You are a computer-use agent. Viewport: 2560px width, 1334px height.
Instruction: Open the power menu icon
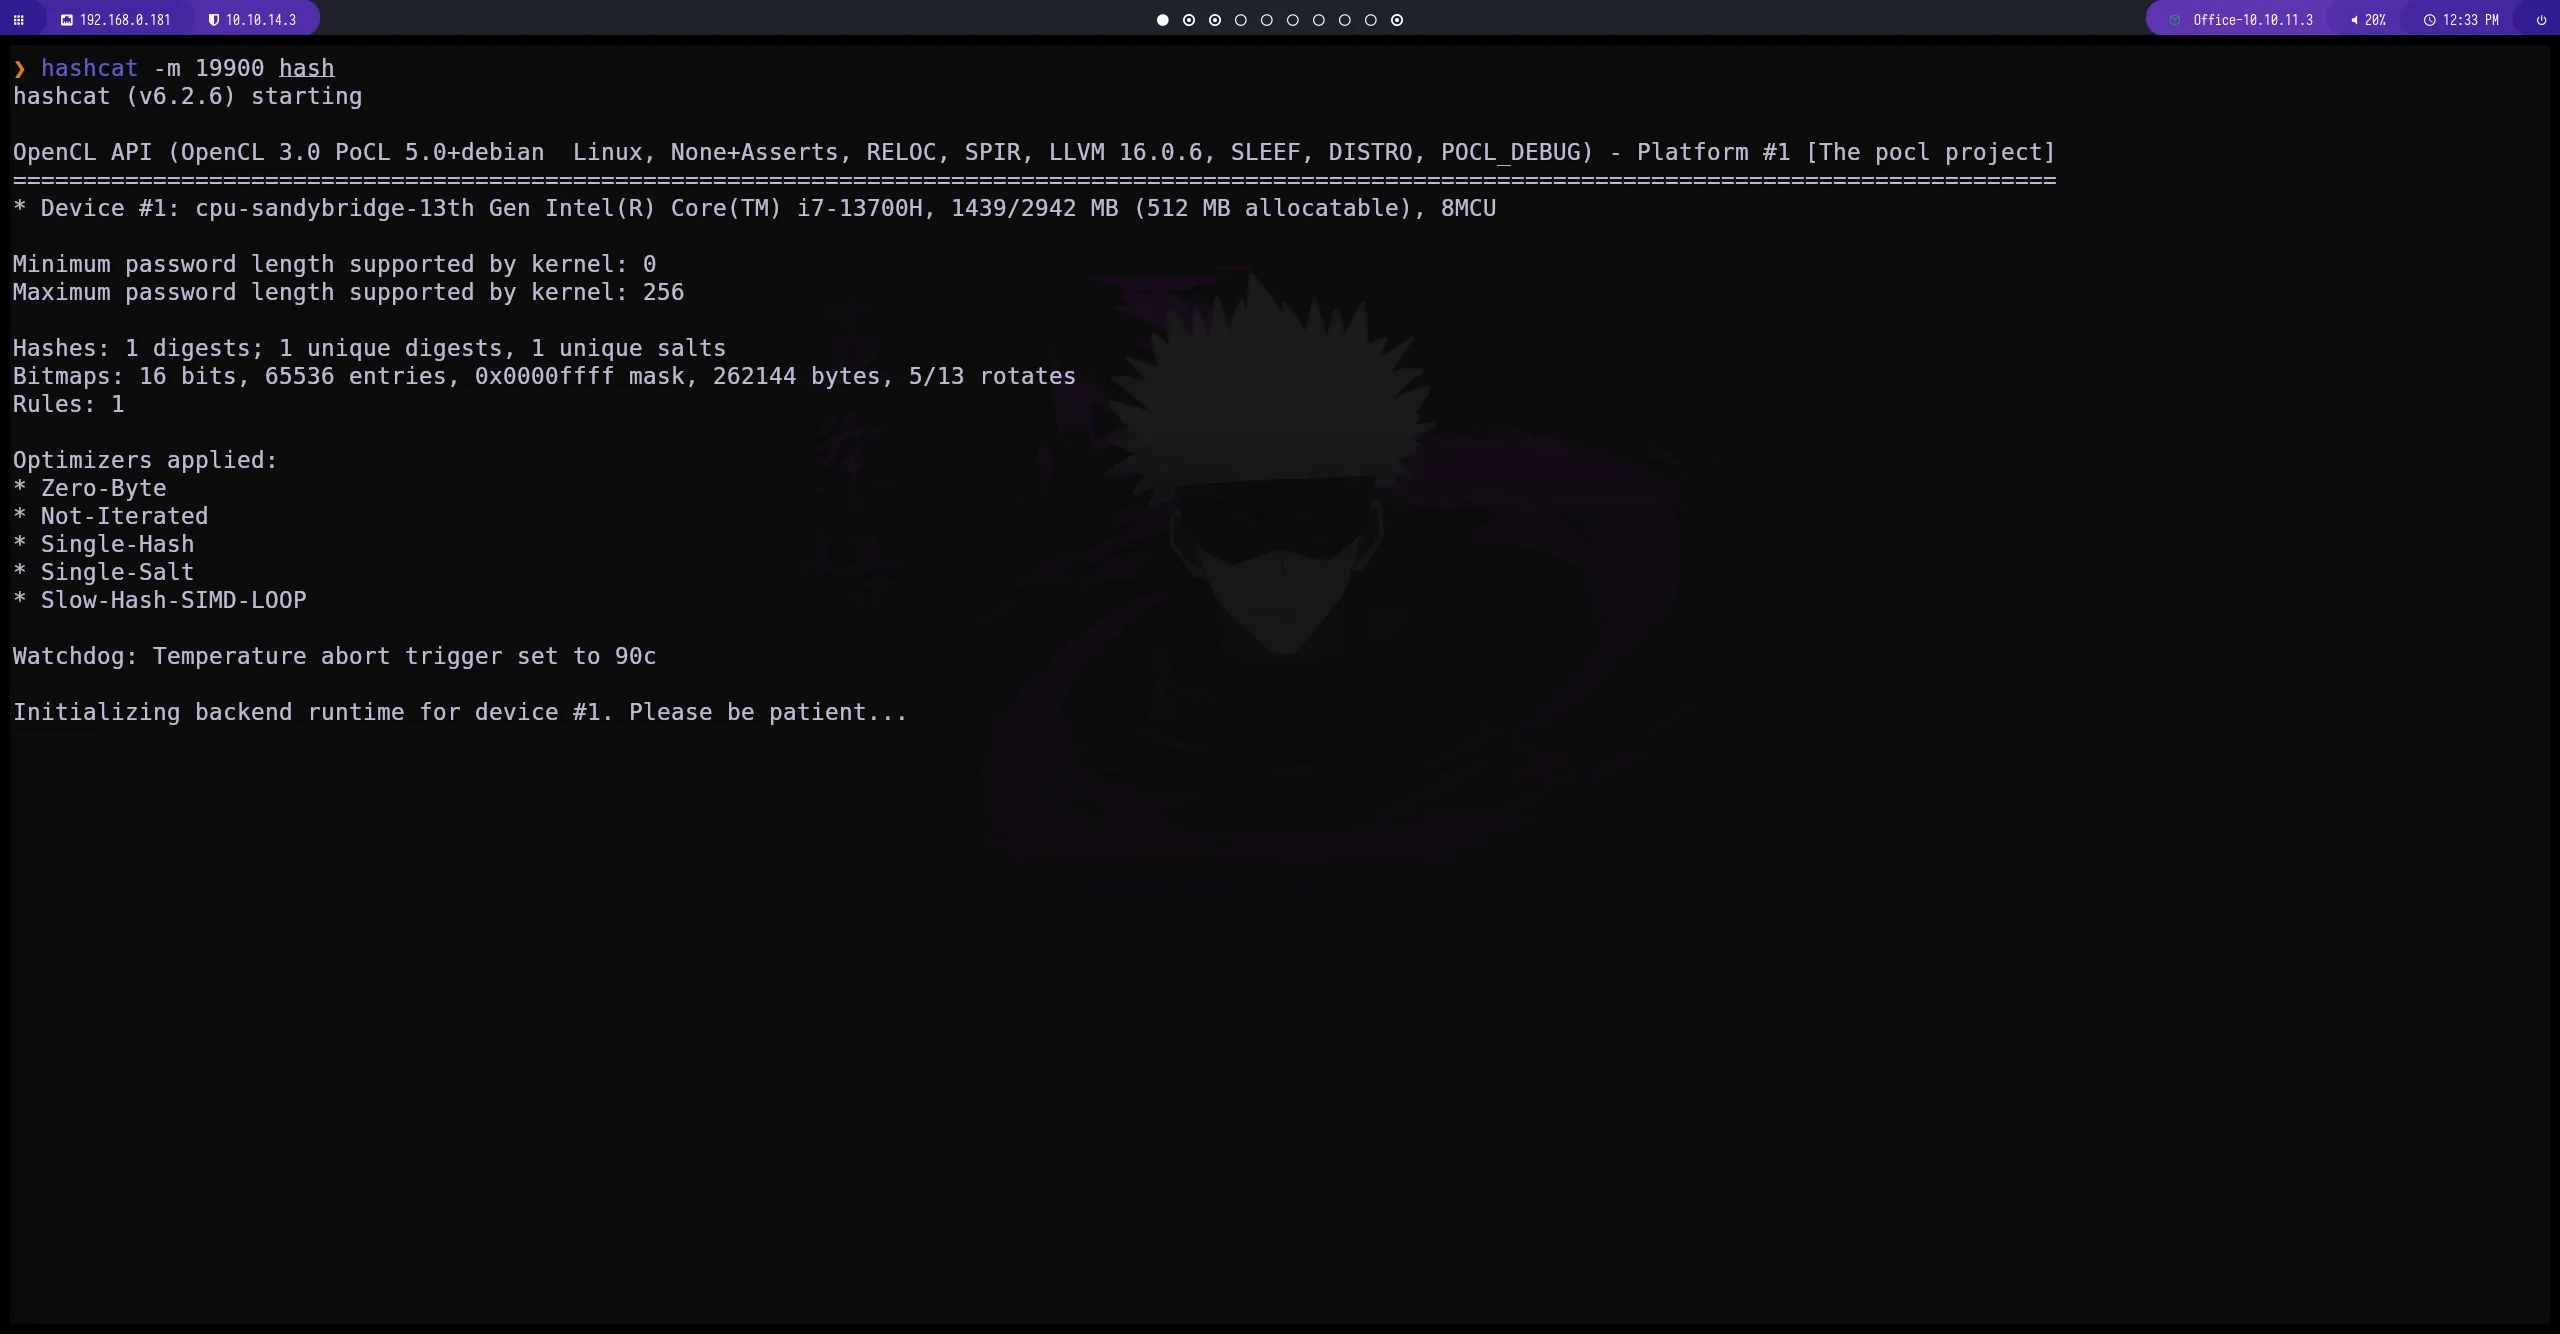(x=2541, y=20)
